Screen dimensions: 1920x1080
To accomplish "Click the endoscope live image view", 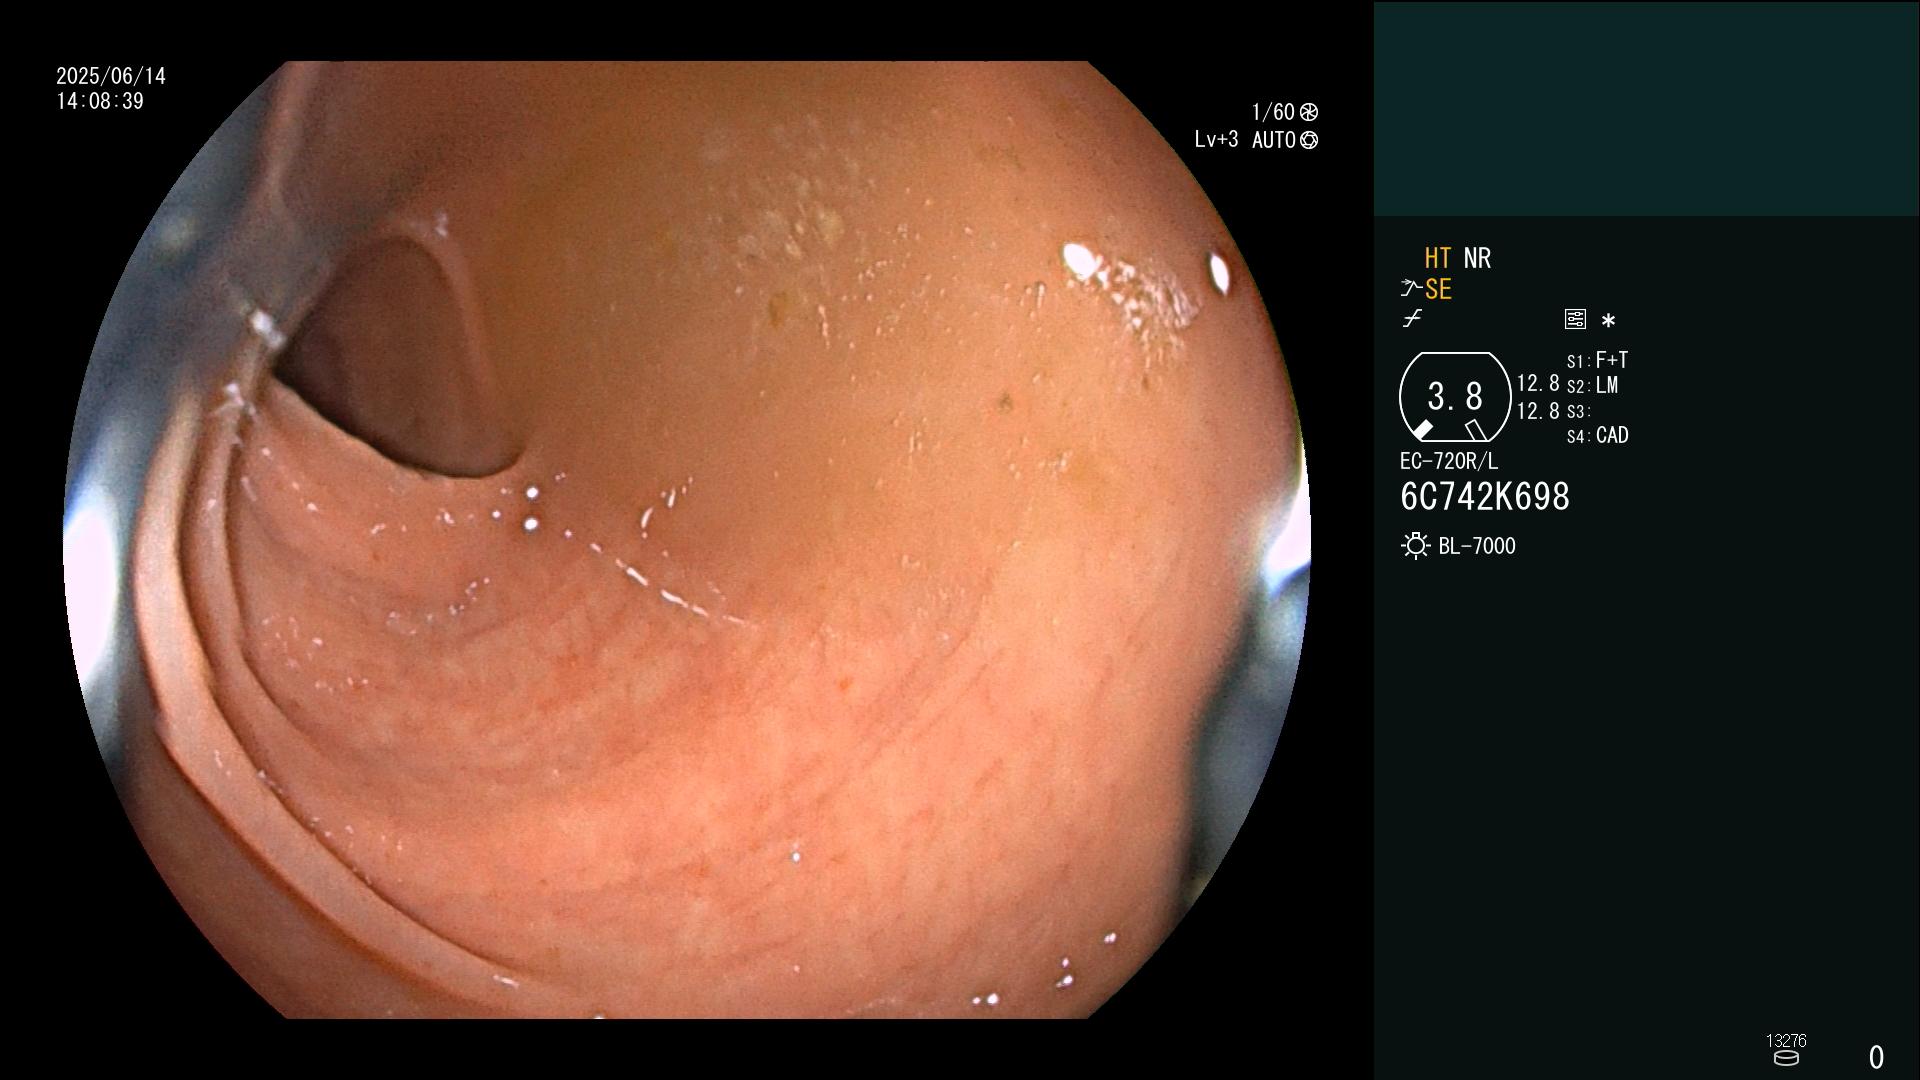I will [x=686, y=540].
